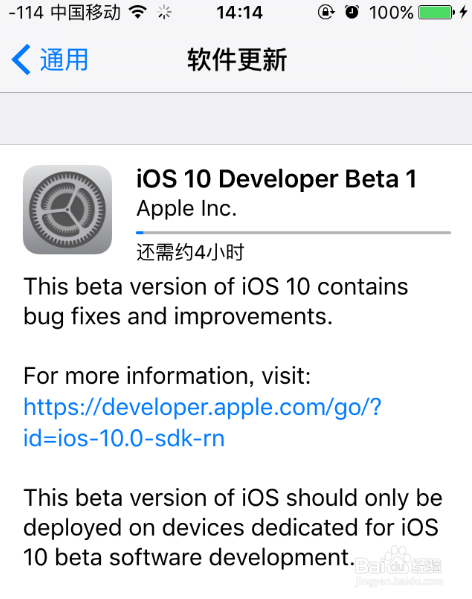Tap the 100% battery percentage text
Viewport: 472px width, 599px height.
click(391, 13)
